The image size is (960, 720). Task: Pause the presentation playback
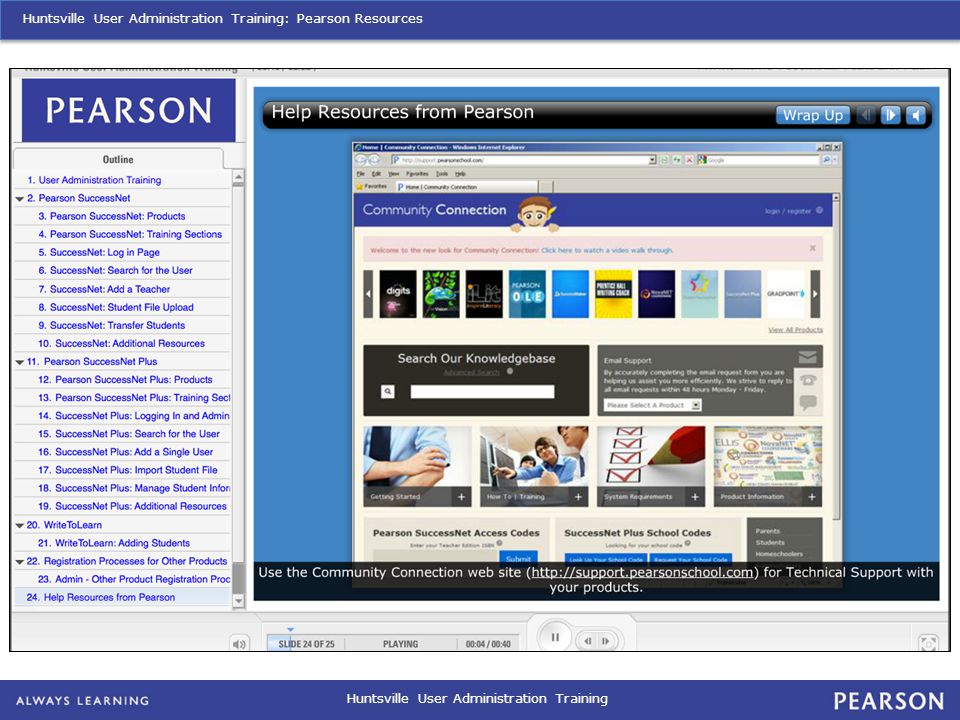tap(555, 637)
